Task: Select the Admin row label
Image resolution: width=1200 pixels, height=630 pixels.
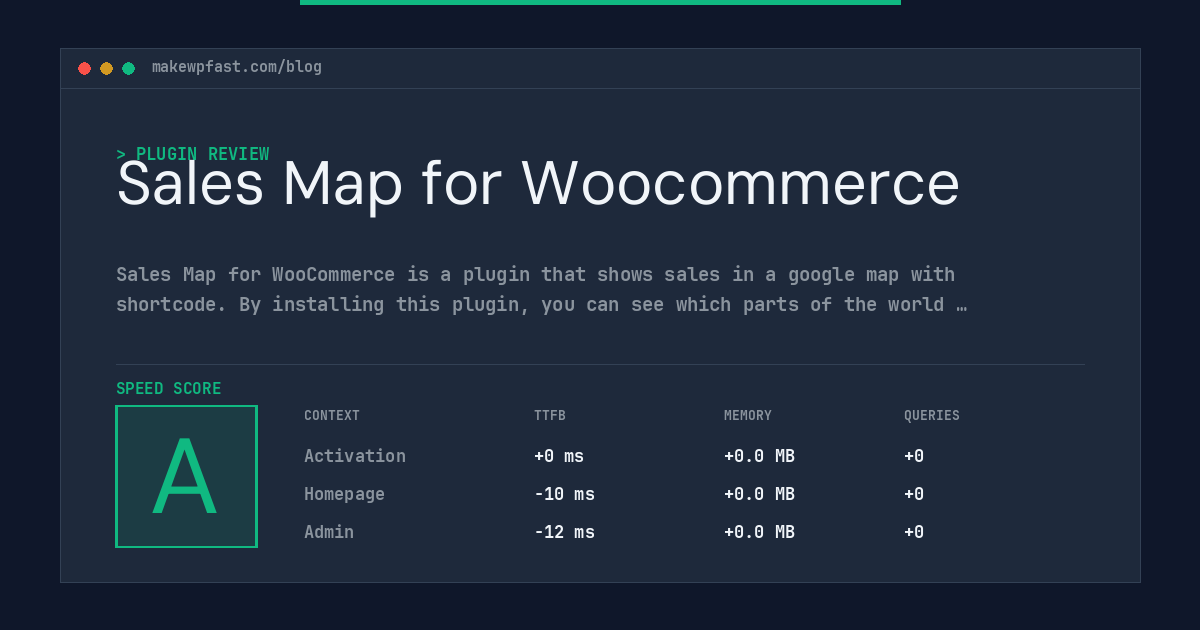Action: 329,532
